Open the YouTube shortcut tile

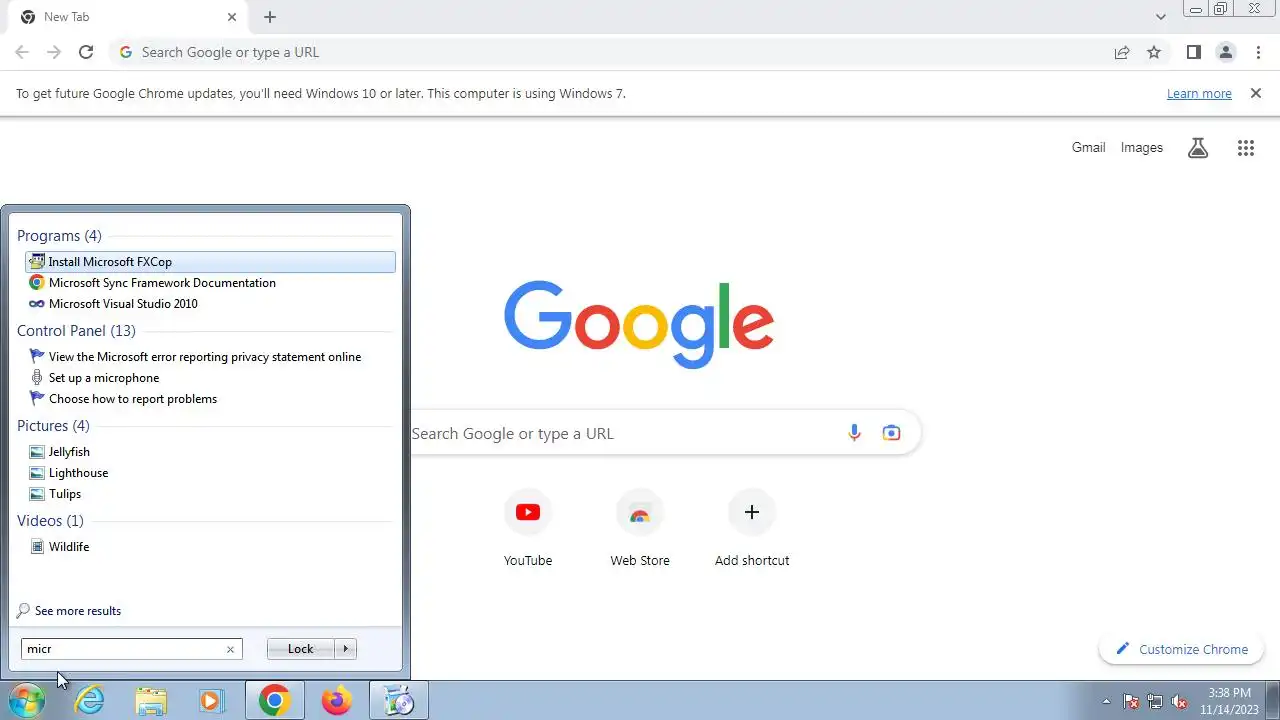click(x=528, y=530)
